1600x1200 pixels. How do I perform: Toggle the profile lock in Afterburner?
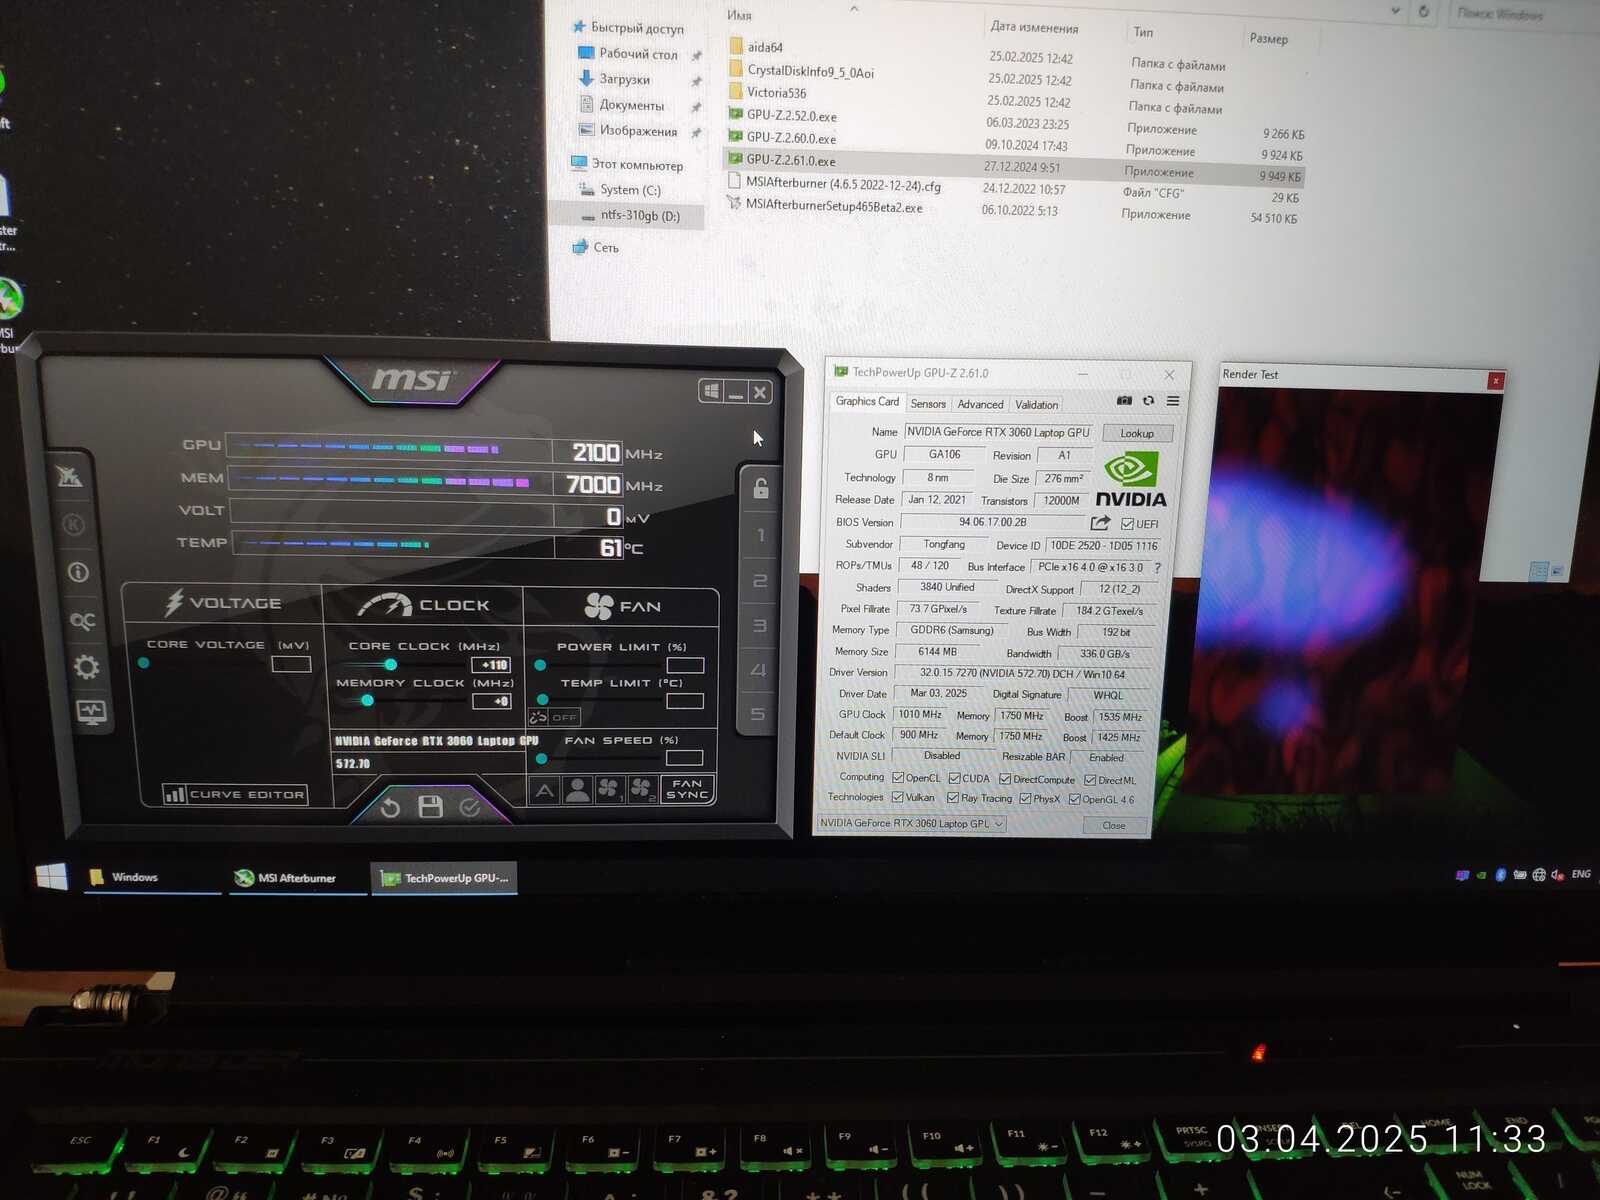(761, 488)
